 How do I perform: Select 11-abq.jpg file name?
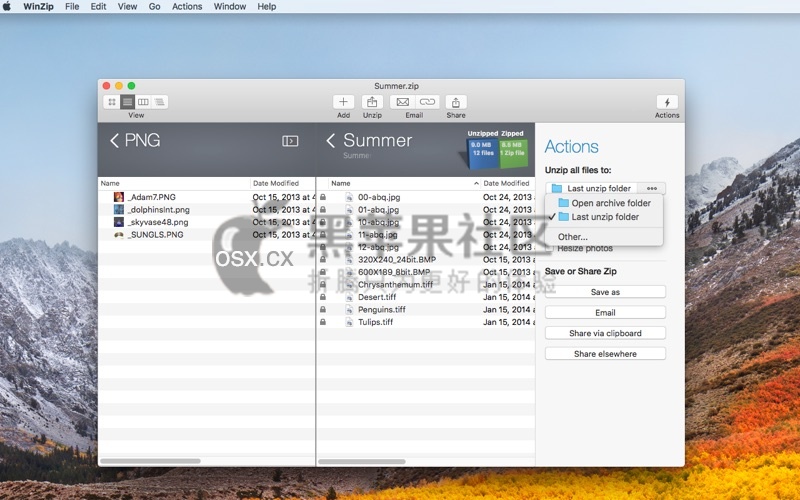click(x=378, y=235)
